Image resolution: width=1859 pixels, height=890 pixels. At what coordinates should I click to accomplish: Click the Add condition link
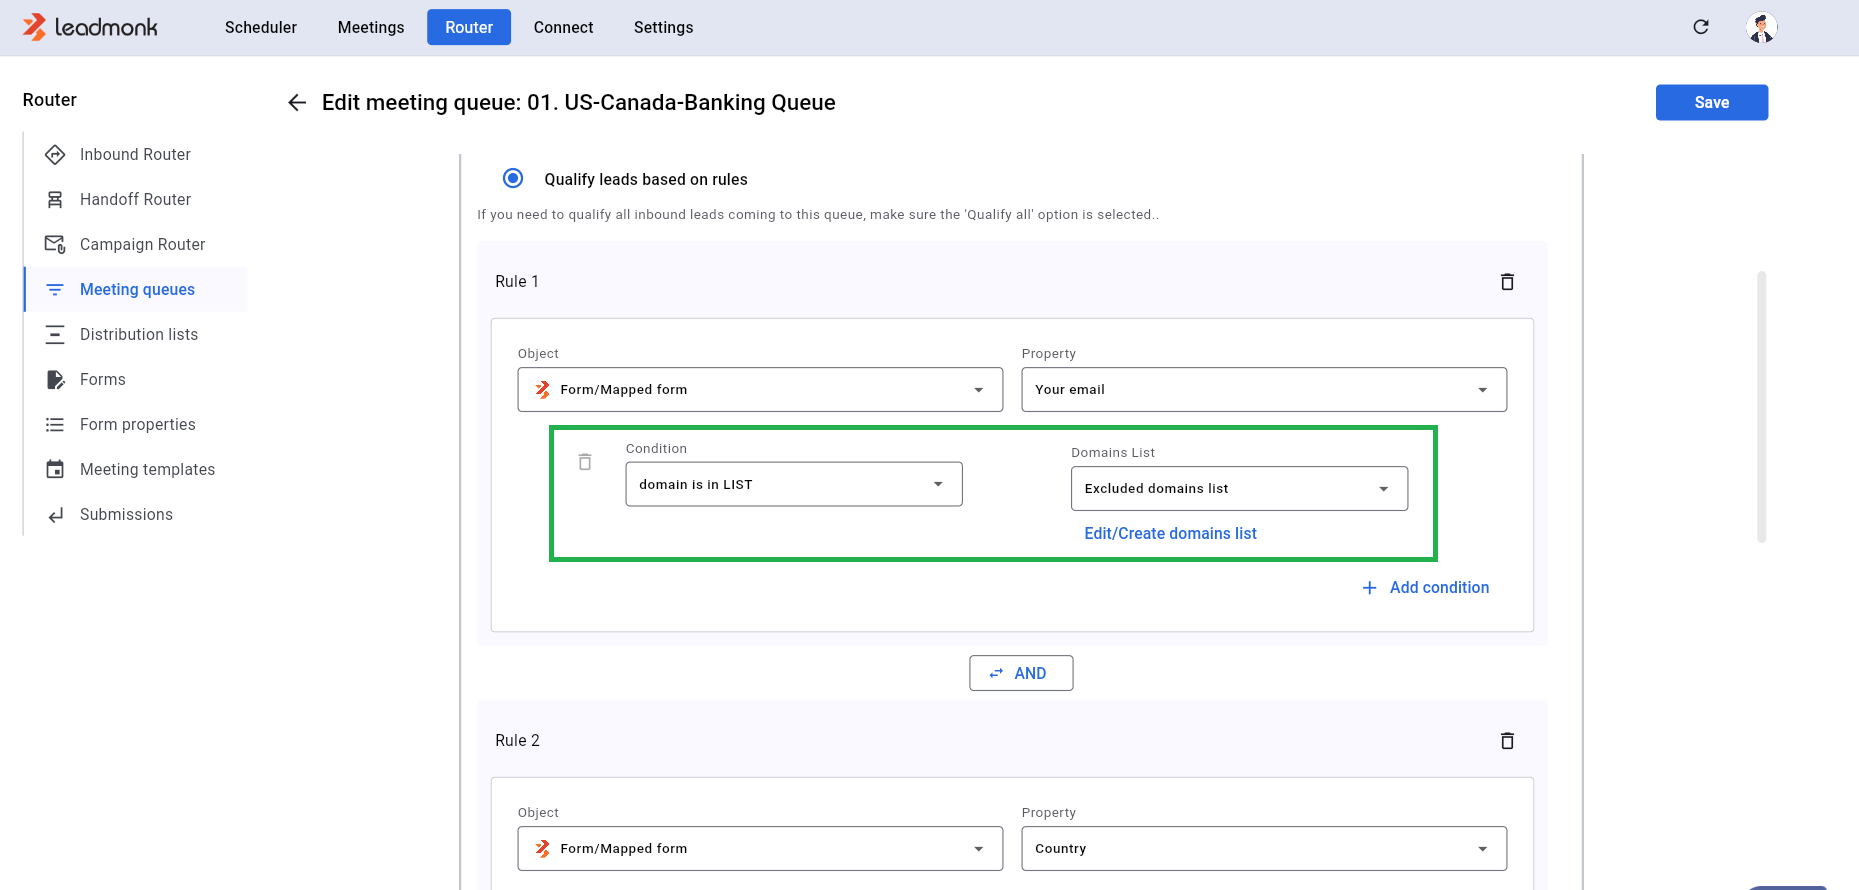[1439, 588]
